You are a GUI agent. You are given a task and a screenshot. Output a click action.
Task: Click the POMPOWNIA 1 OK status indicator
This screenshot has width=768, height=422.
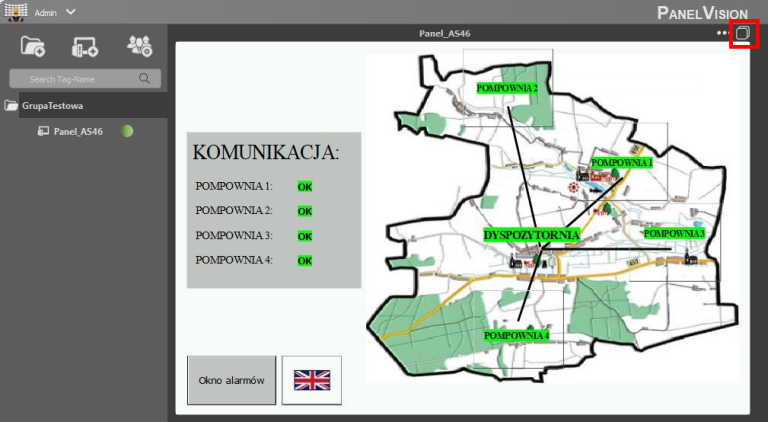pos(305,187)
